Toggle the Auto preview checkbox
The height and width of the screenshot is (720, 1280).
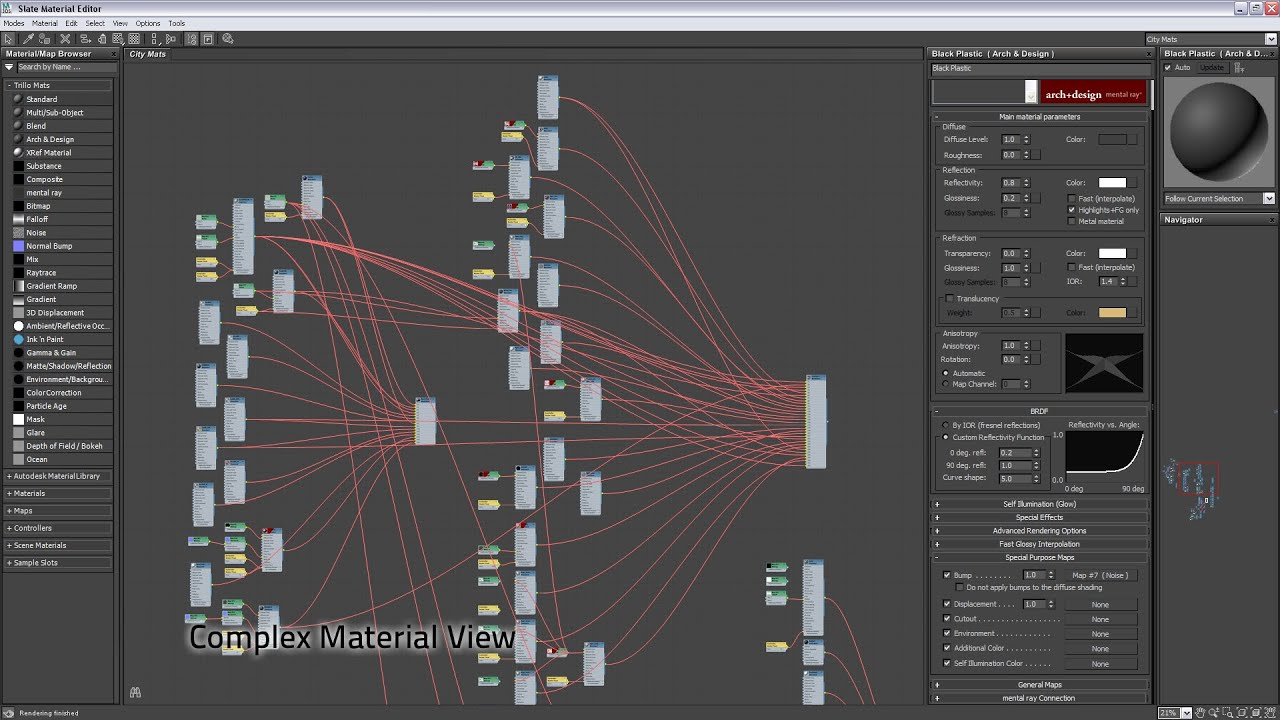[x=1168, y=68]
